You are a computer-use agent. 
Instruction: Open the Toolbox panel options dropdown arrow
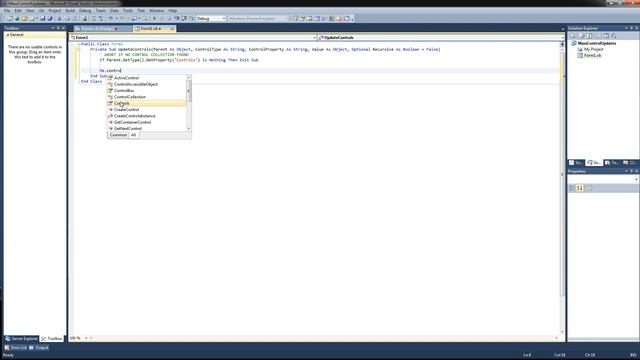coord(53,28)
